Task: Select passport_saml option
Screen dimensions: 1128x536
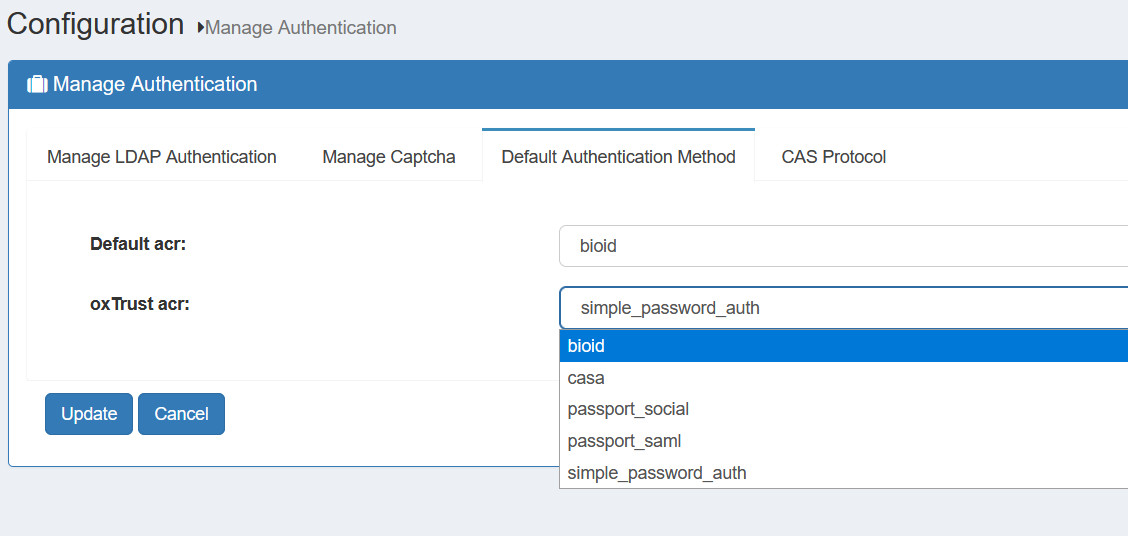Action: (x=843, y=441)
